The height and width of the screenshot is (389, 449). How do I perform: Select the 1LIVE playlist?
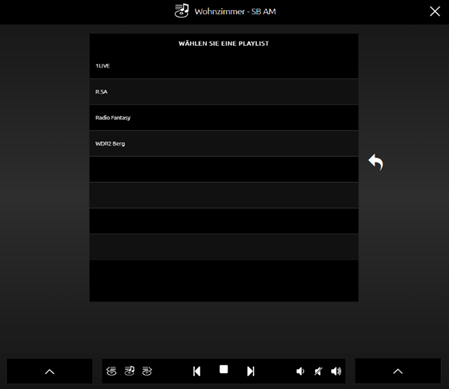click(x=224, y=66)
